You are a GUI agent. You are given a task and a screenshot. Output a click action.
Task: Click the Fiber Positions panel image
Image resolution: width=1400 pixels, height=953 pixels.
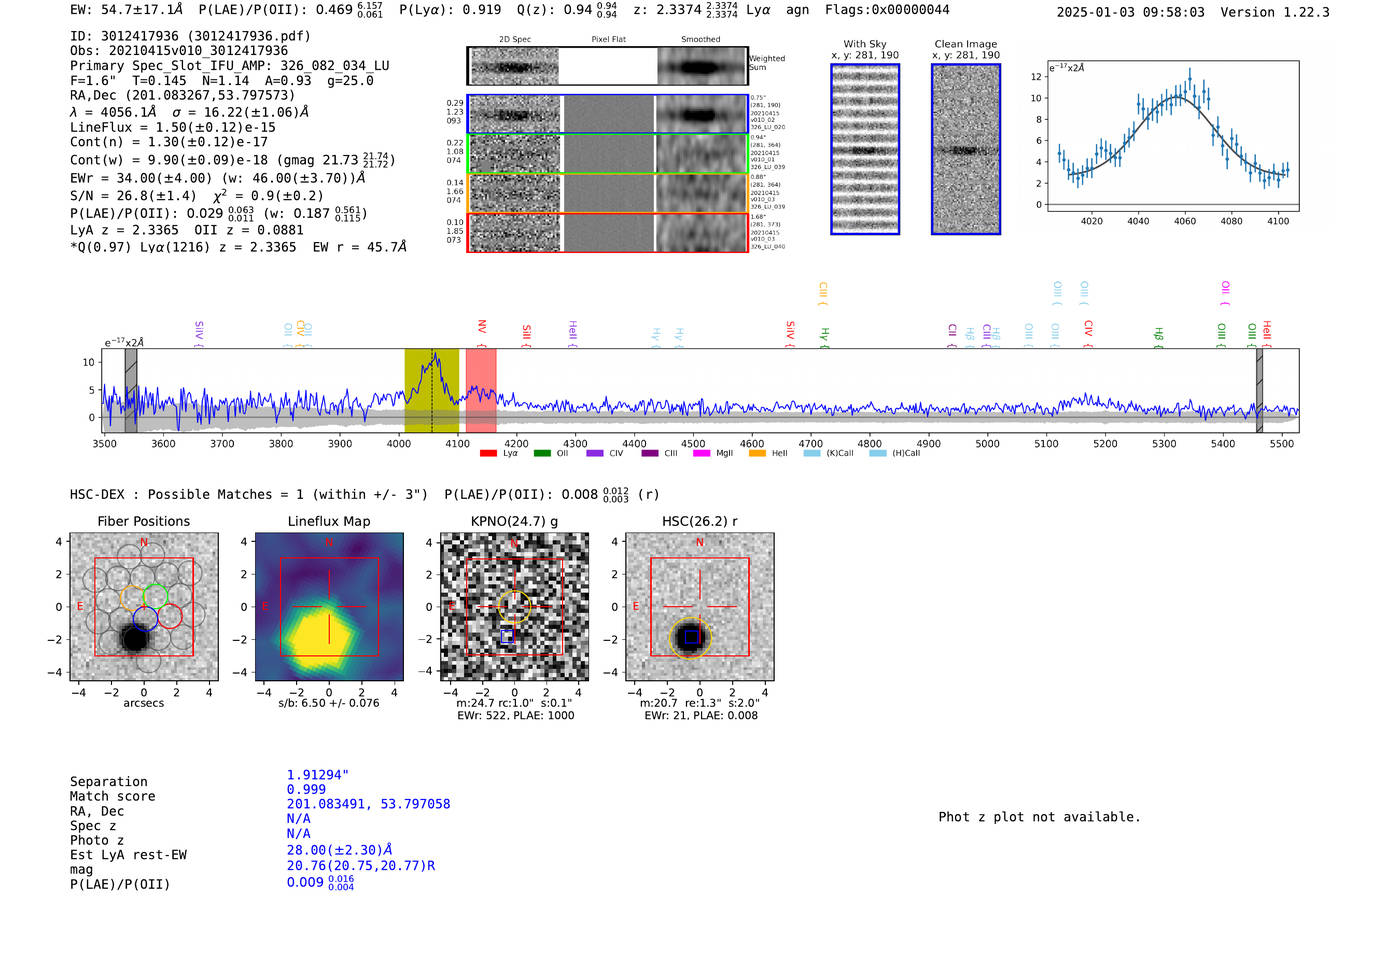pyautogui.click(x=143, y=607)
